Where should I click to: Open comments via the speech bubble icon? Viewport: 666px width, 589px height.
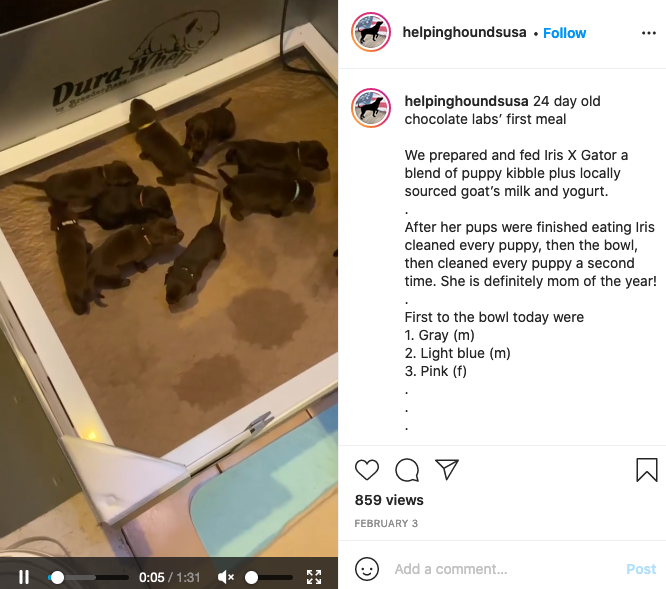pos(407,470)
